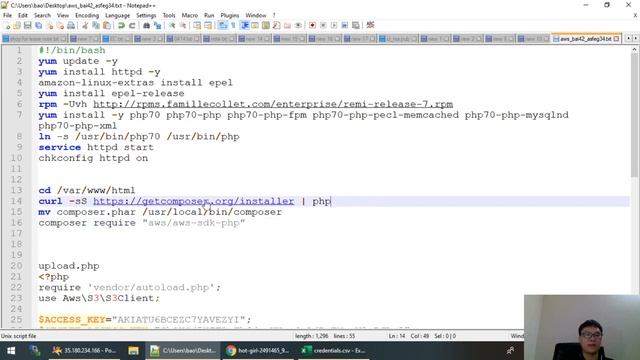This screenshot has width=640, height=360.
Task: Save the file with the Save toolbar icon
Action: click(28, 26)
